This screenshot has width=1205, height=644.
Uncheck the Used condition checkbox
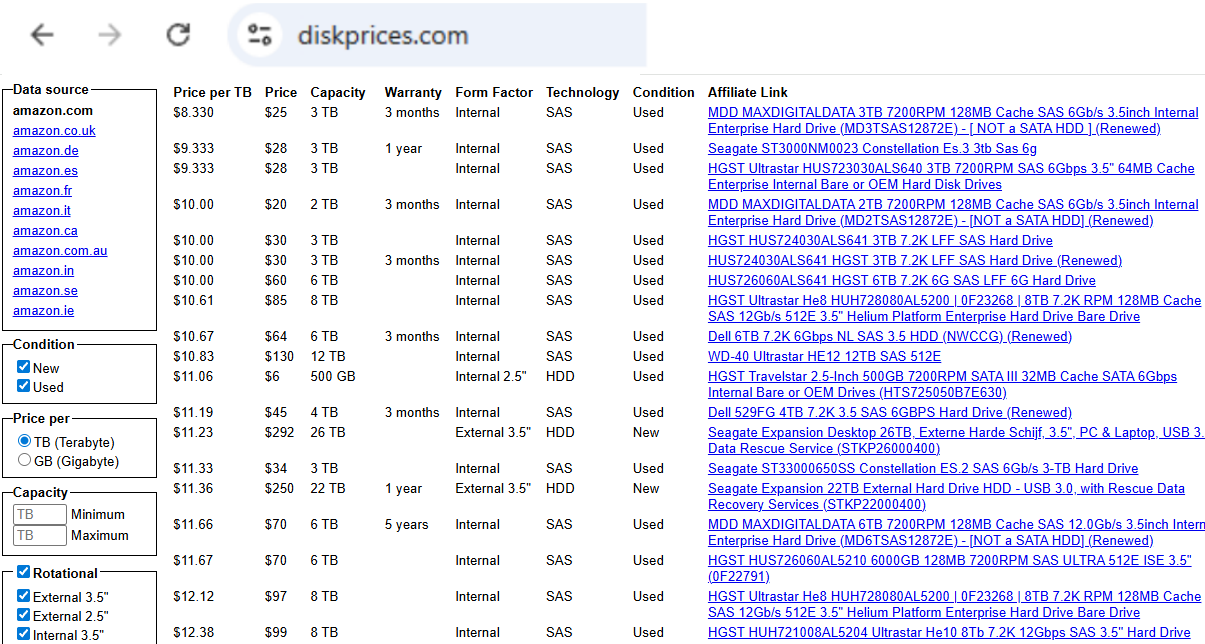coord(23,386)
